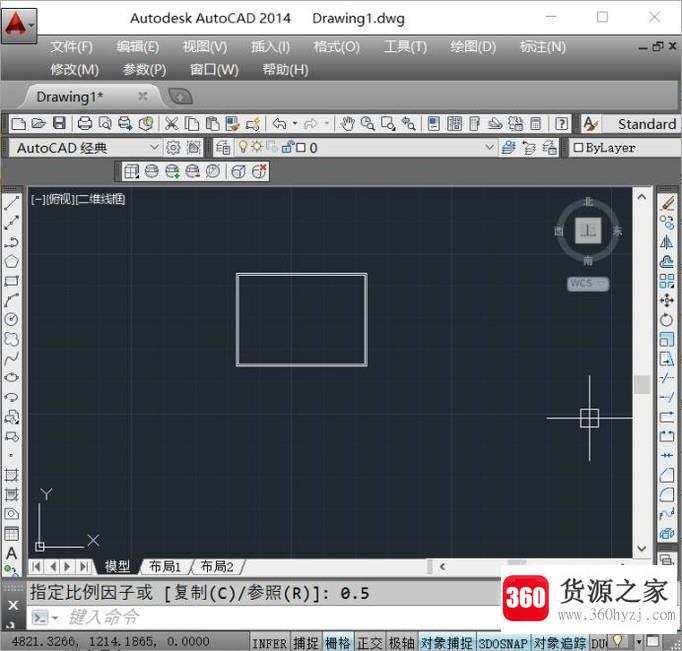This screenshot has height=651, width=682.
Task: Select the Spline draw tool
Action: pos(12,358)
